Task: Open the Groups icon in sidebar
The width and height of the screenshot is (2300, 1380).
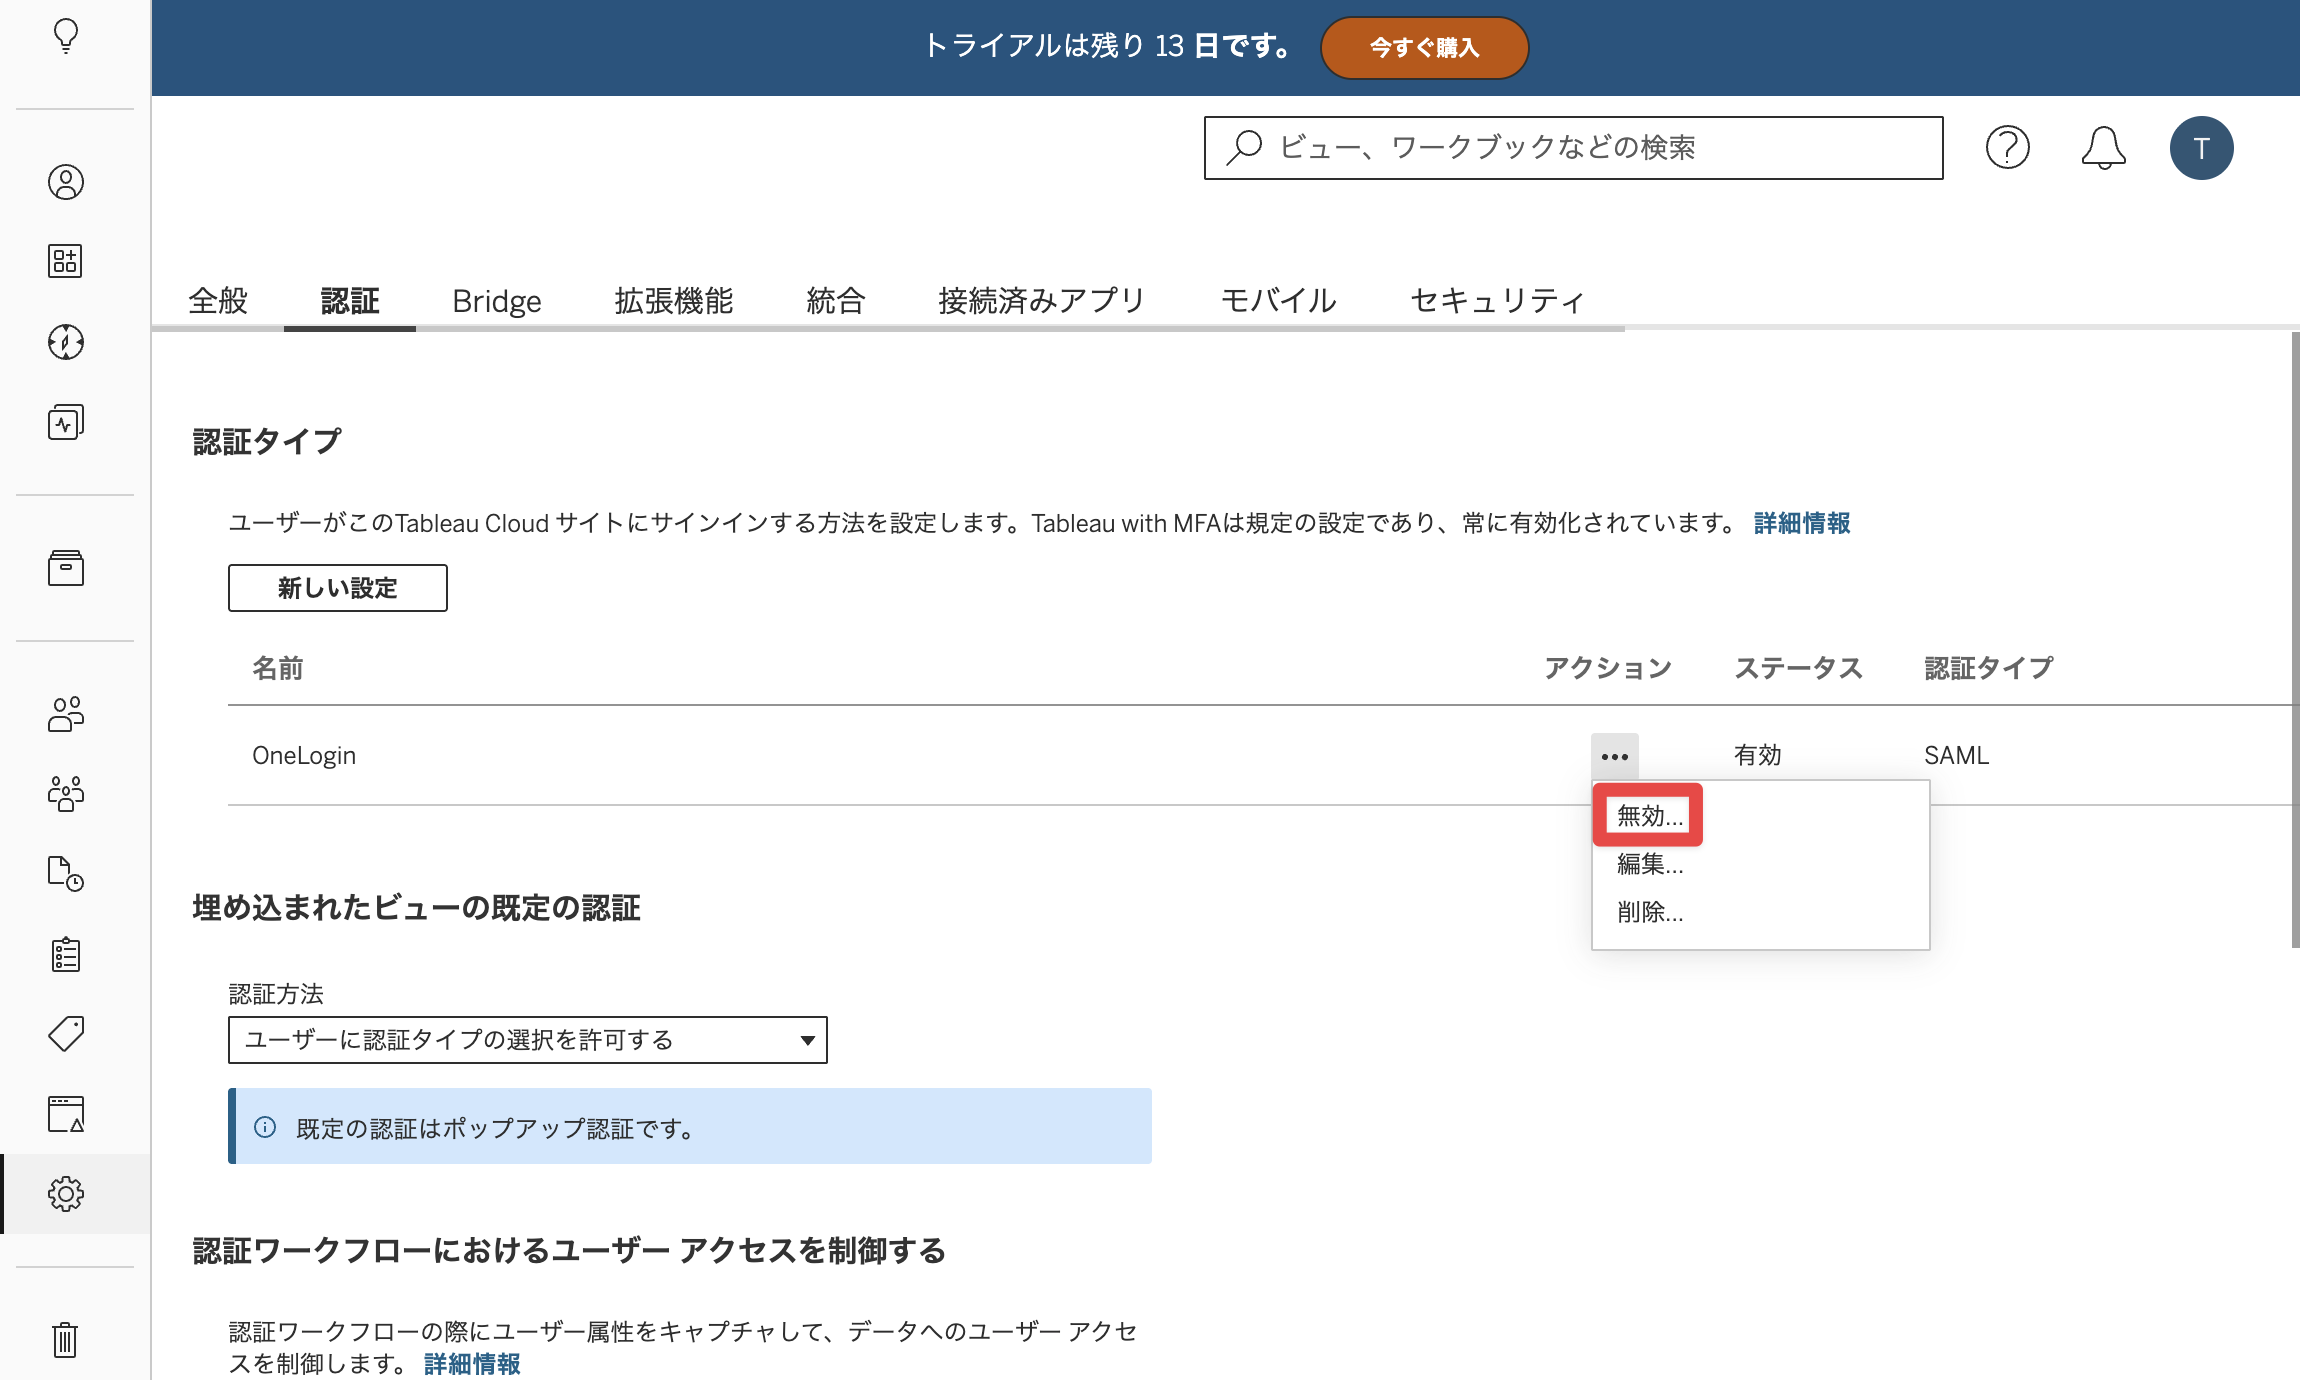Action: 66,794
